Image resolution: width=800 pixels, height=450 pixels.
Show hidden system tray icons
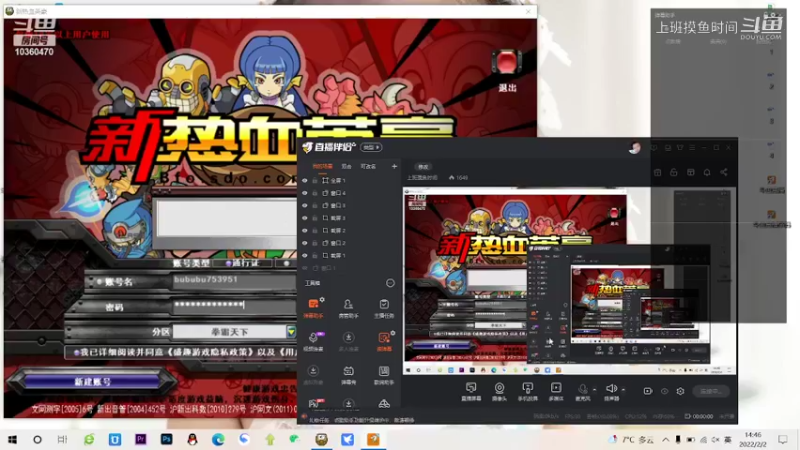[x=665, y=439]
